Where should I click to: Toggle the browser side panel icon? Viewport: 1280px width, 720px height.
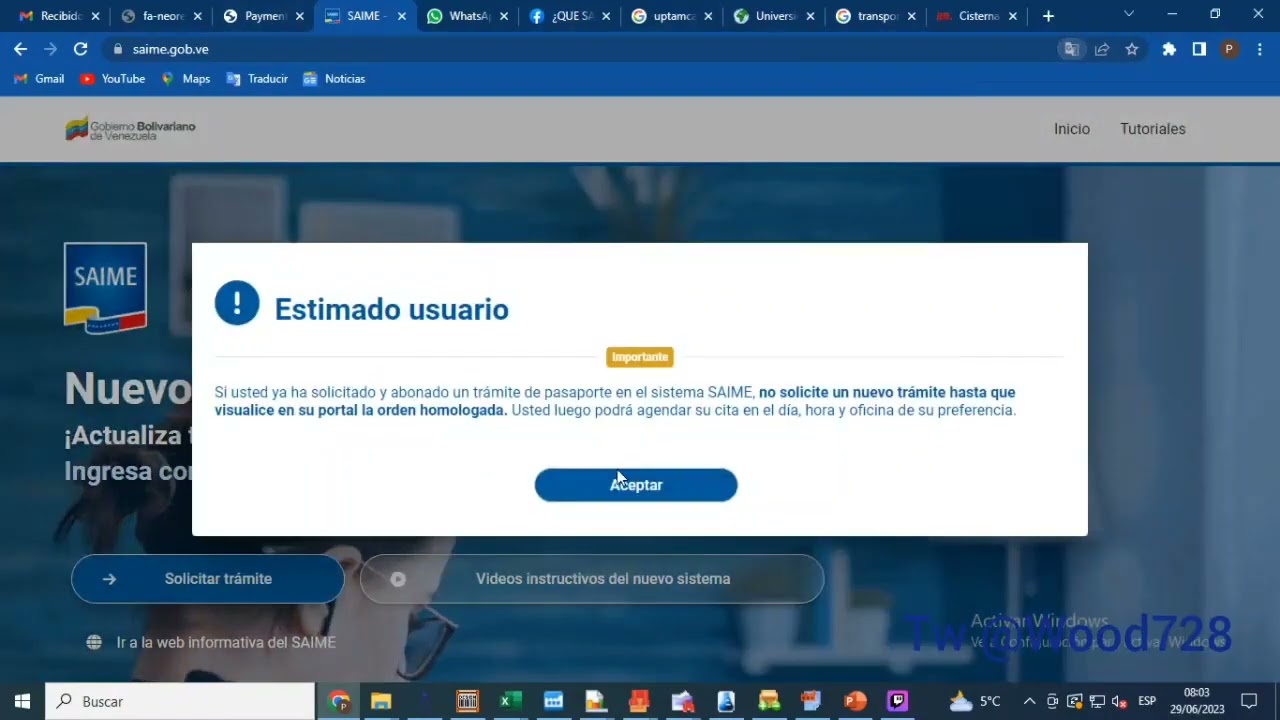pos(1199,49)
